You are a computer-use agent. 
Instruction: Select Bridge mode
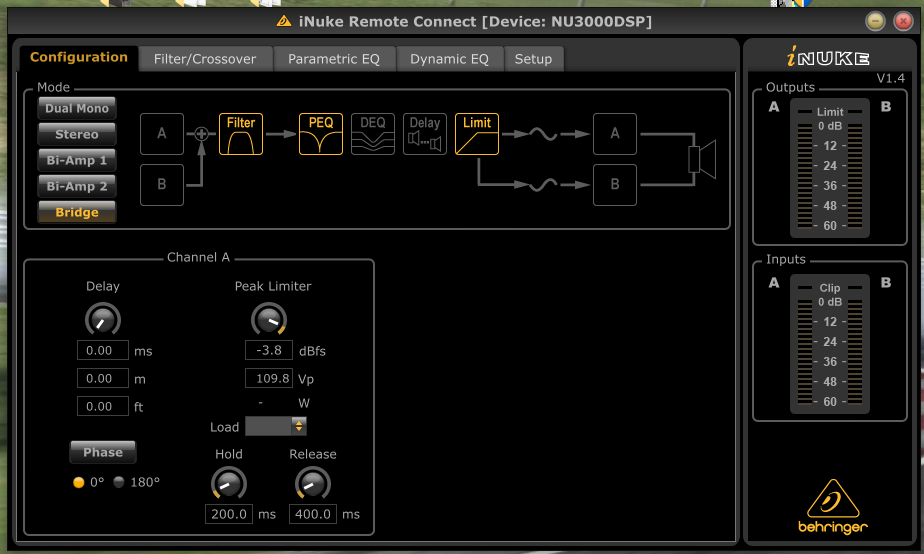tap(77, 212)
